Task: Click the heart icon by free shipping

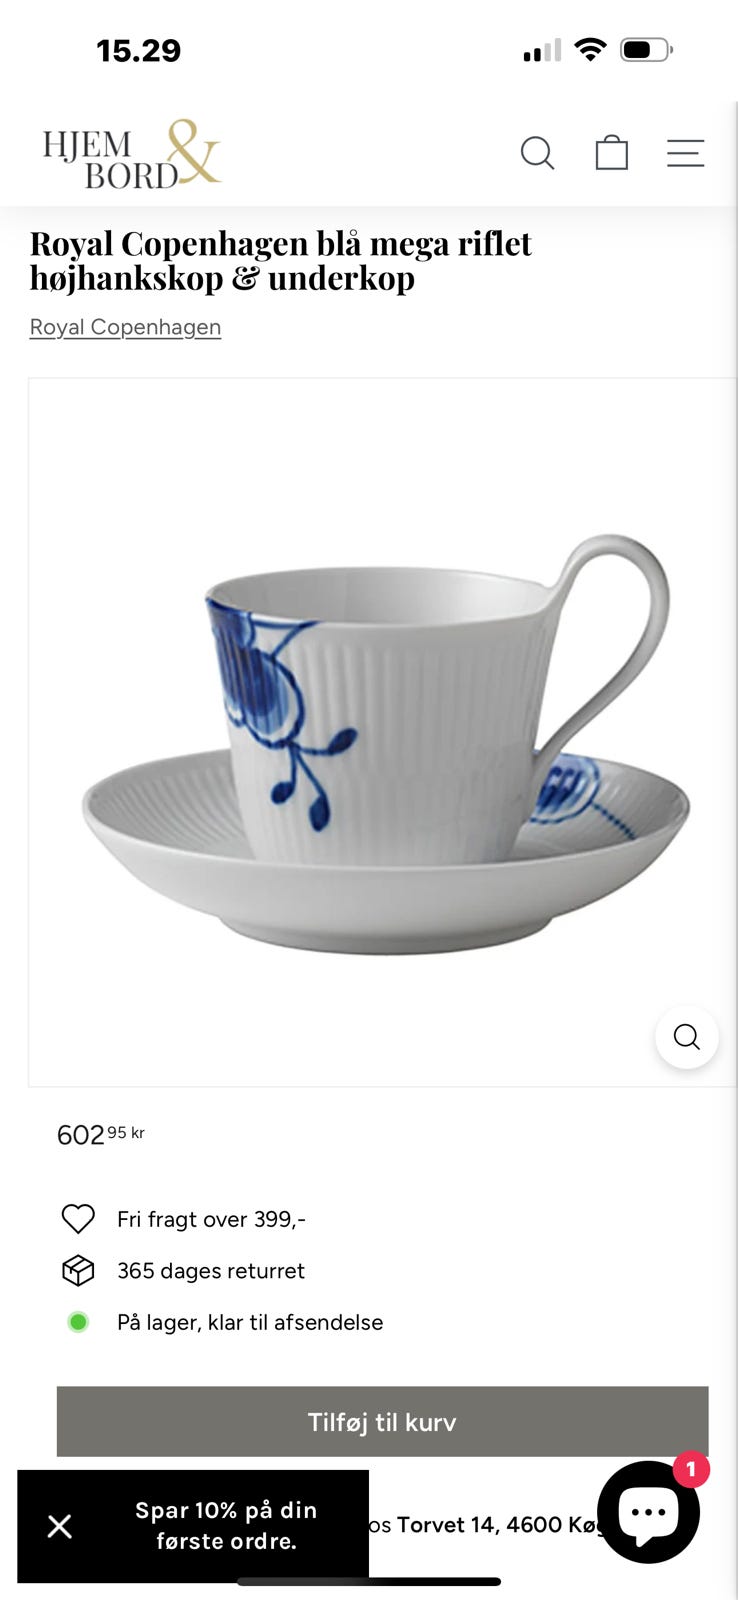Action: click(78, 1219)
